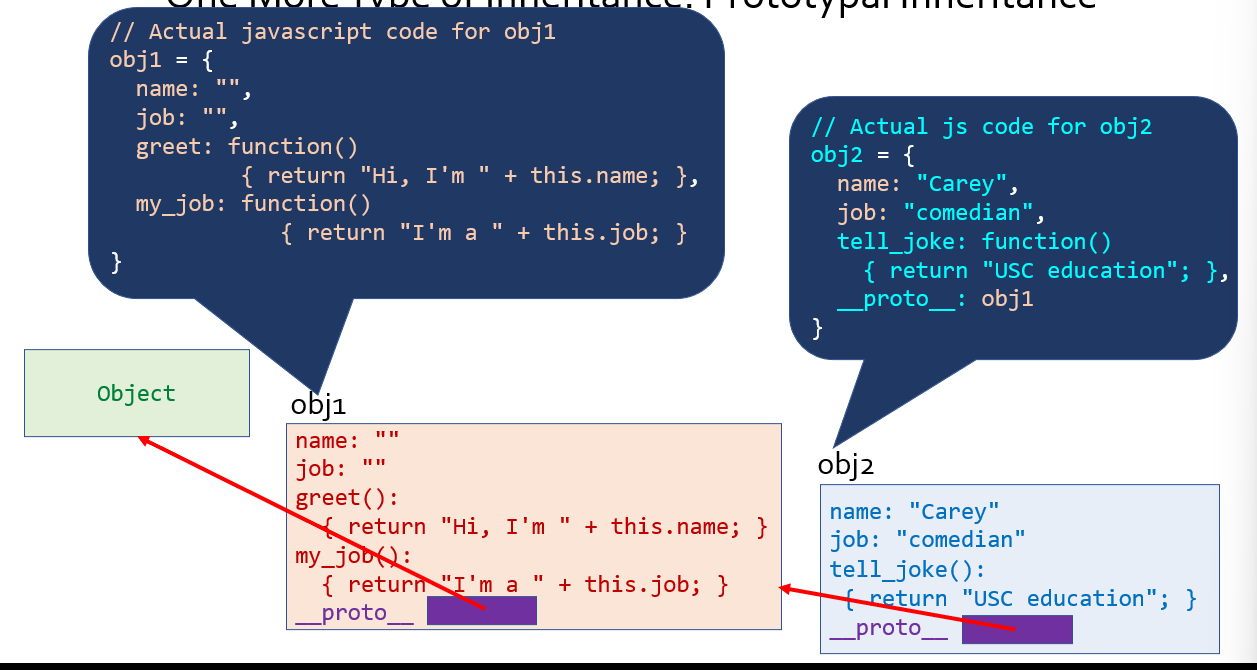Viewport: 1257px width, 670px height.
Task: Select "my_job: function()" in the obj1 code bubble
Action: [x=253, y=204]
